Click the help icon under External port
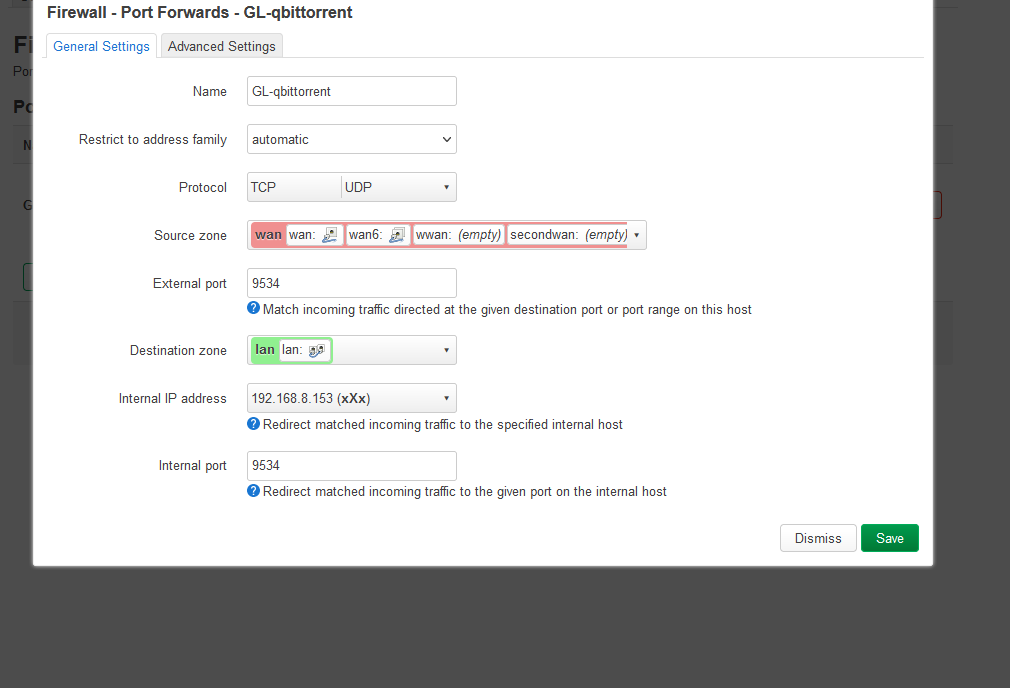Screen dimensions: 1010x688 pyautogui.click(x=254, y=309)
